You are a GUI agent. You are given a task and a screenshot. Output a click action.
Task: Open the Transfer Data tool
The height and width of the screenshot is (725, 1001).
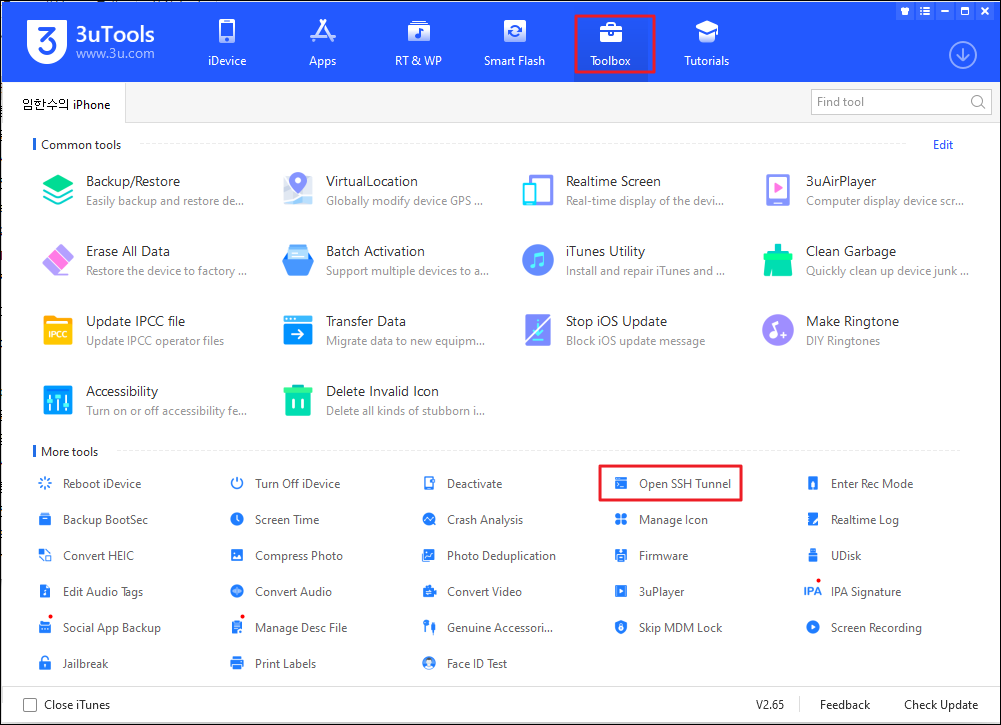click(x=383, y=331)
